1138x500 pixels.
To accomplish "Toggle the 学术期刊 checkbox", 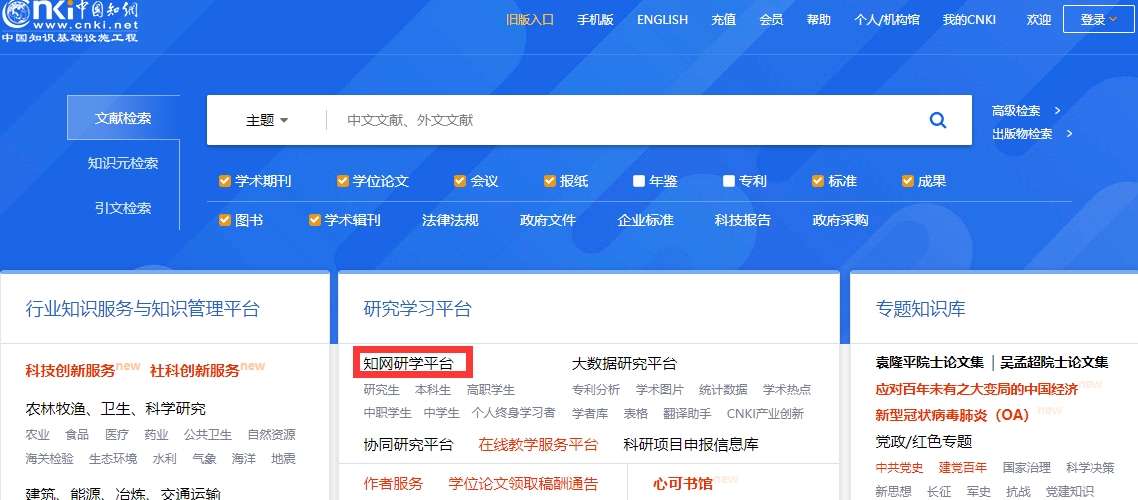I will [x=225, y=181].
